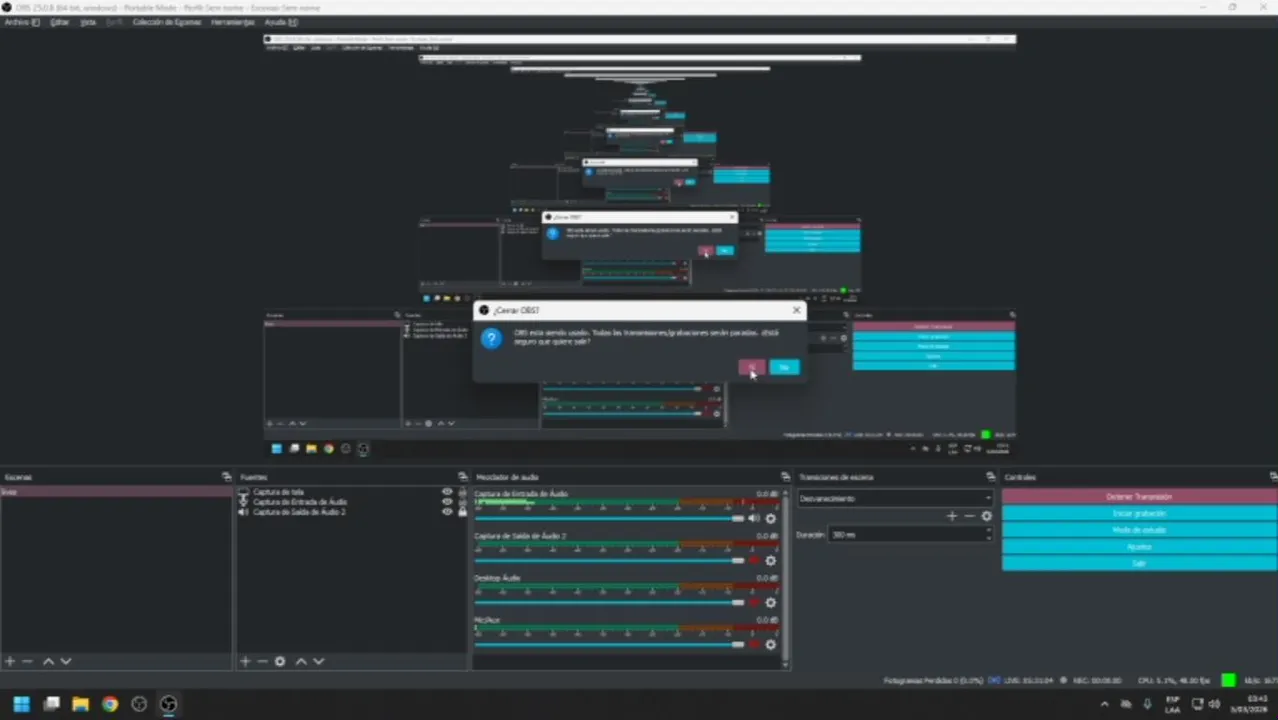Click Iniciar grabación button
The image size is (1278, 720).
point(1139,513)
